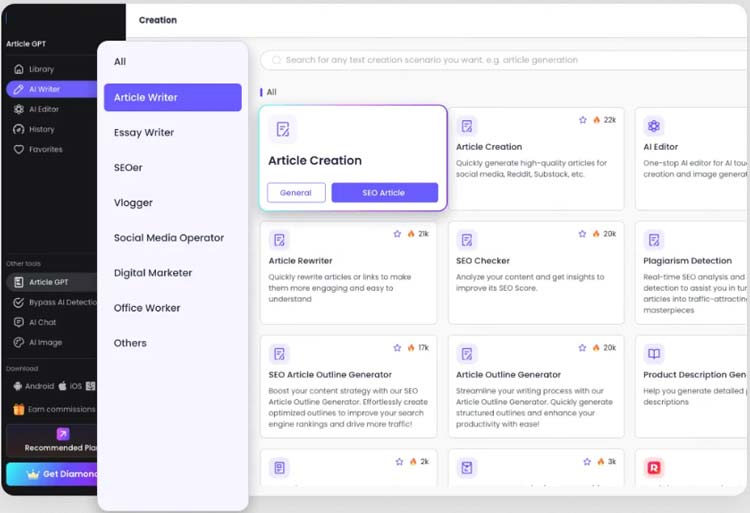Click the 3k card document icon

coord(467,468)
